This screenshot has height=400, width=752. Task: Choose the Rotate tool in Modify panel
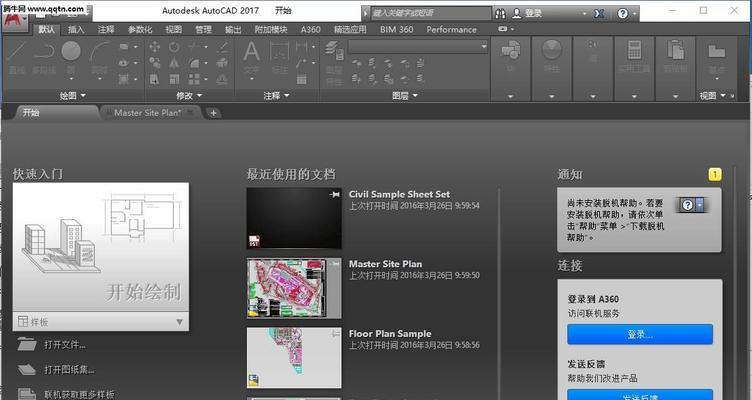[x=174, y=47]
